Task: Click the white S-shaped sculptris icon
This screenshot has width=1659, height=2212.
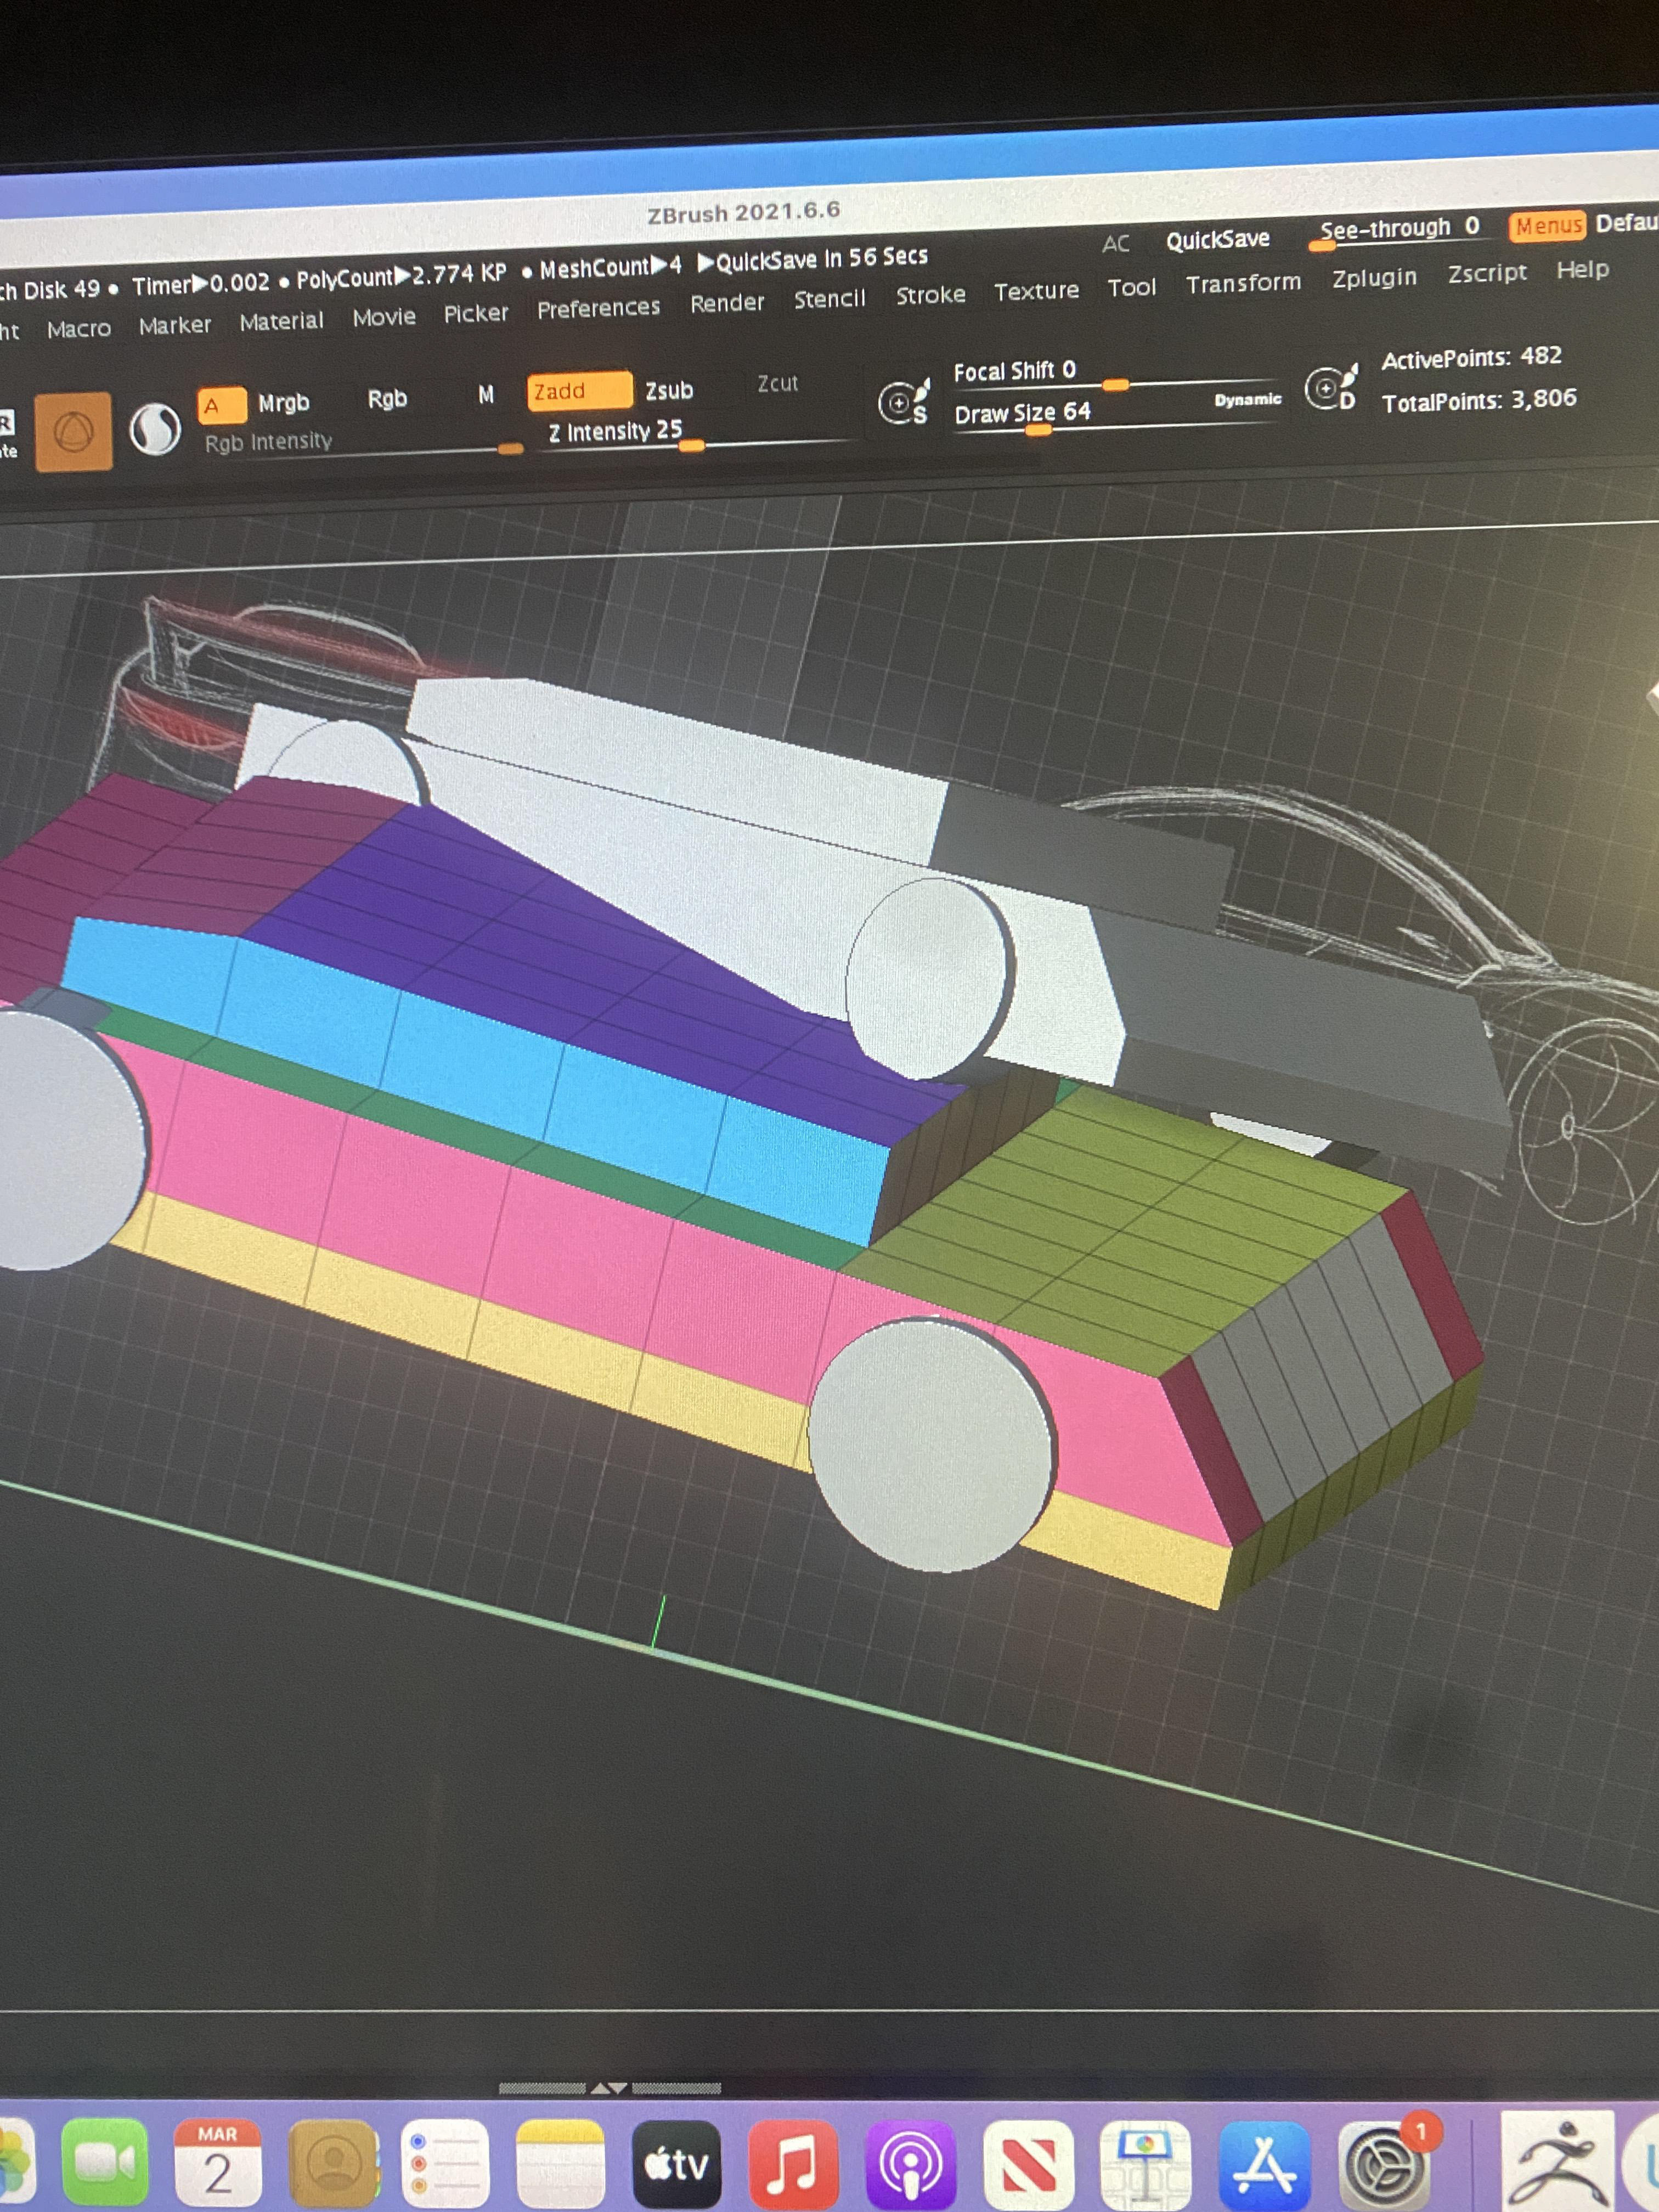Action: 156,430
